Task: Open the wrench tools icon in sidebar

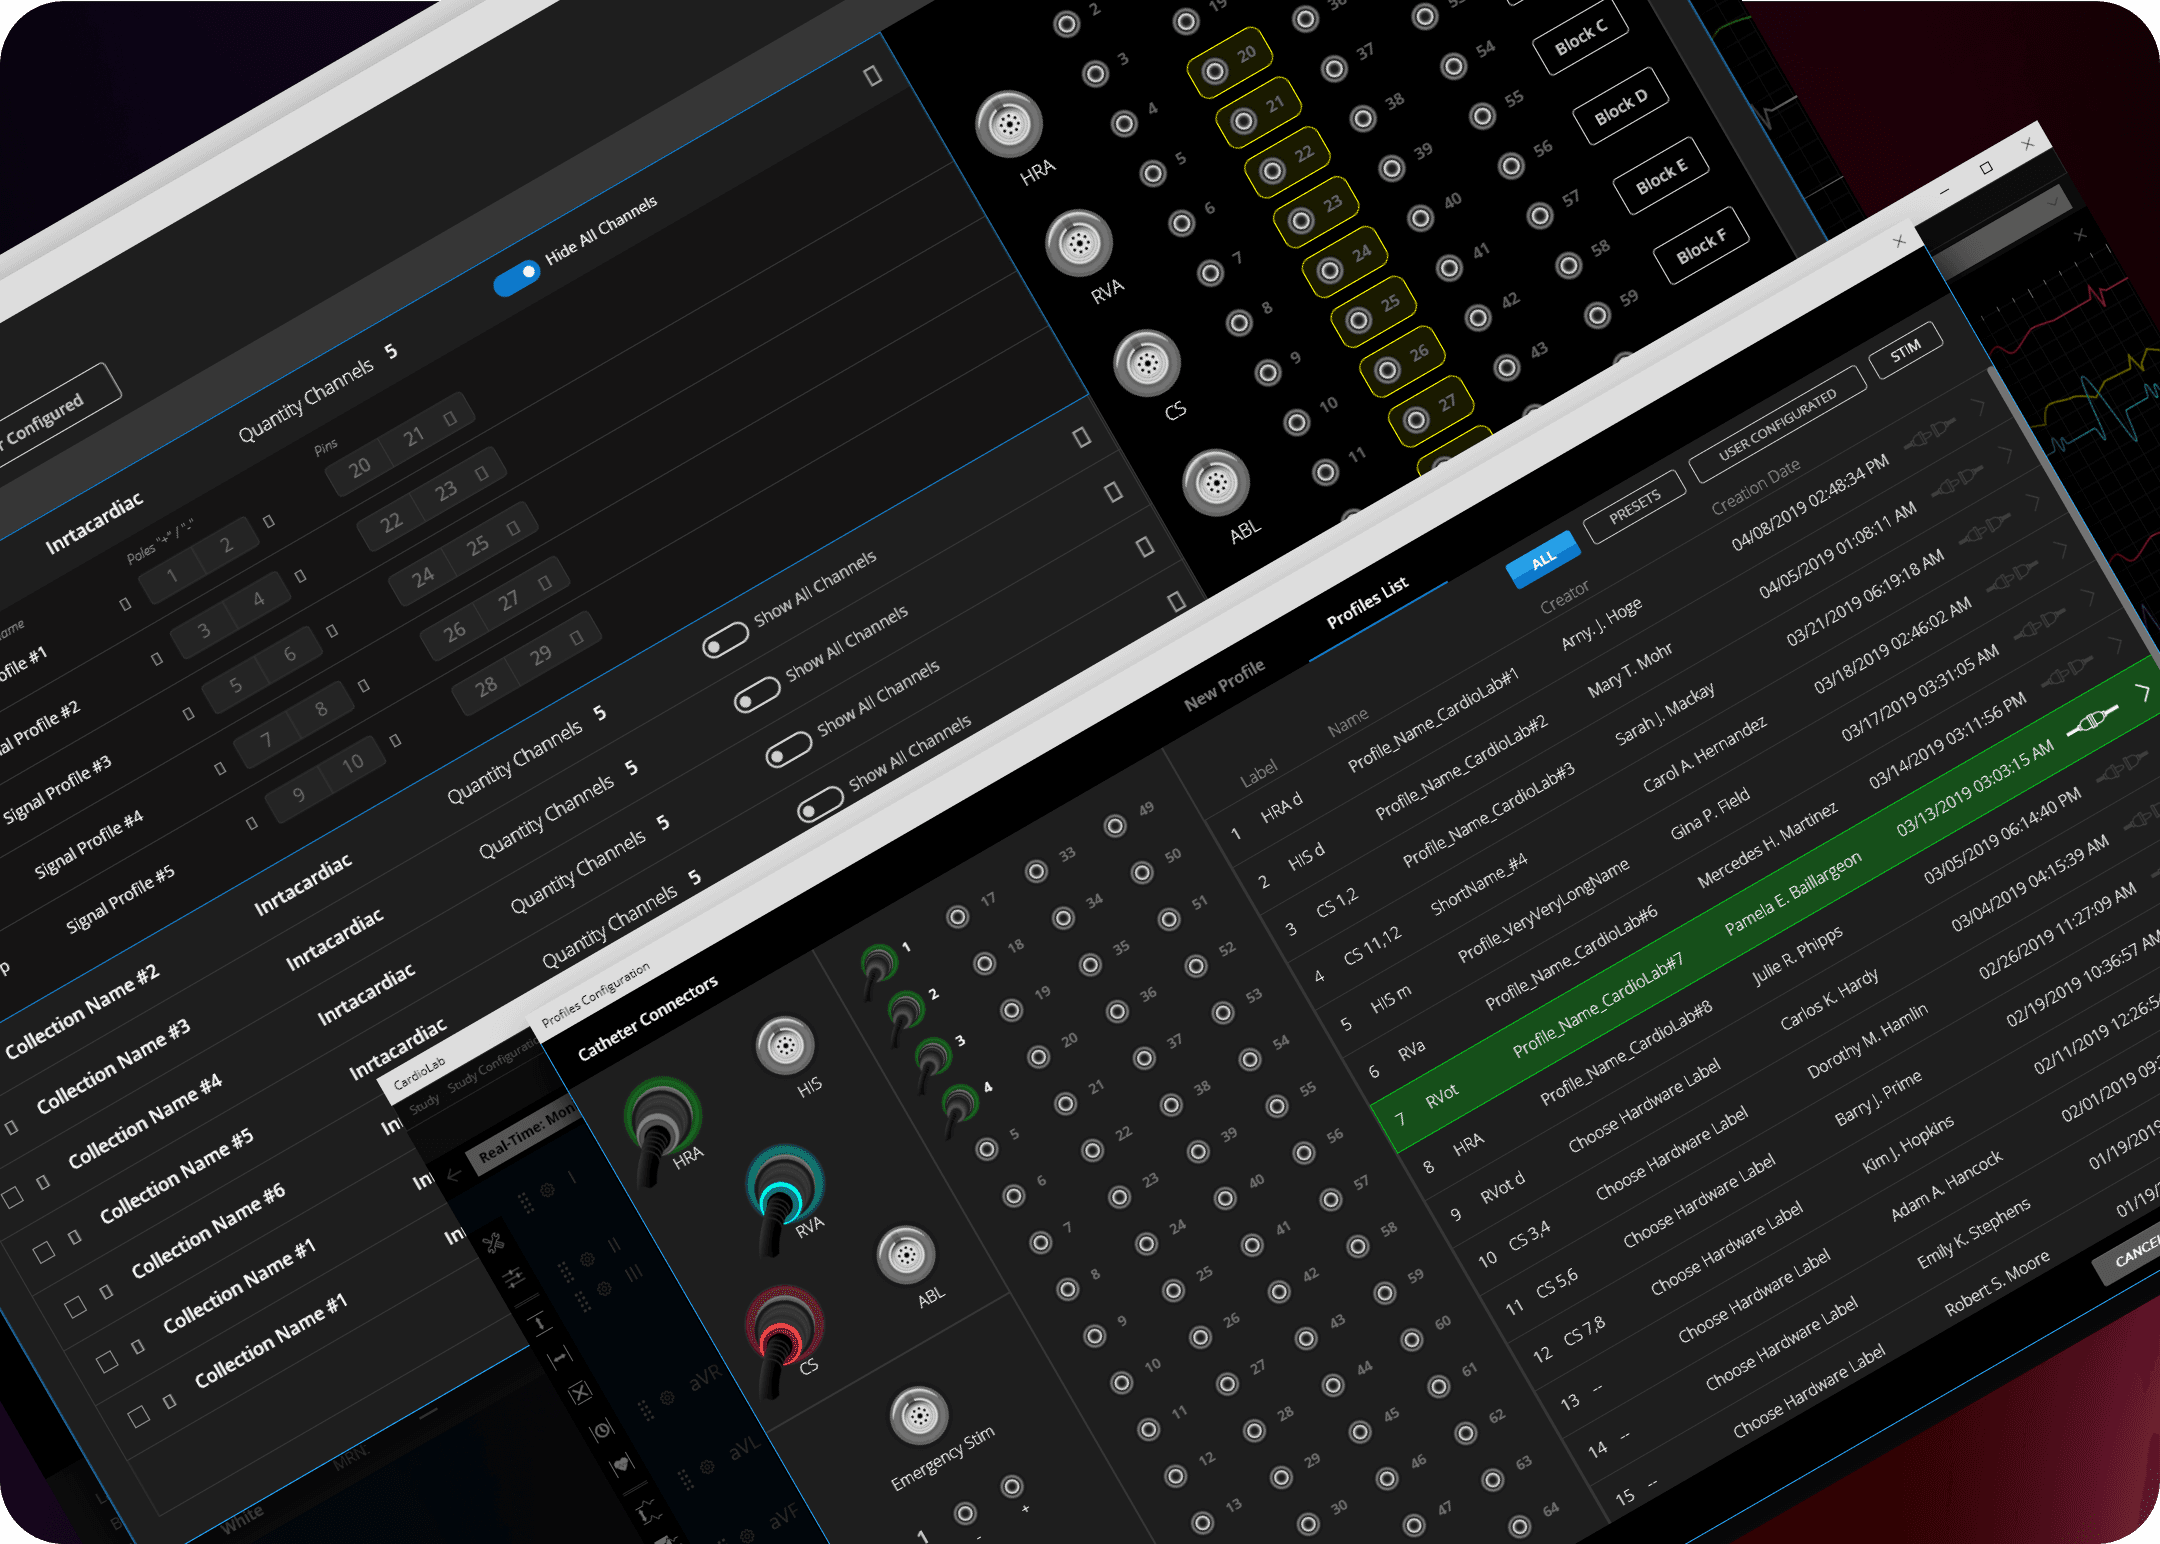Action: point(493,1244)
